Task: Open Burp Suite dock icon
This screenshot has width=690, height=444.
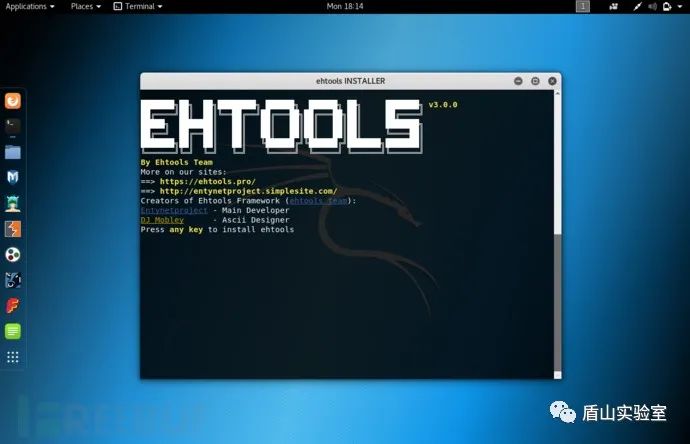Action: (13, 229)
